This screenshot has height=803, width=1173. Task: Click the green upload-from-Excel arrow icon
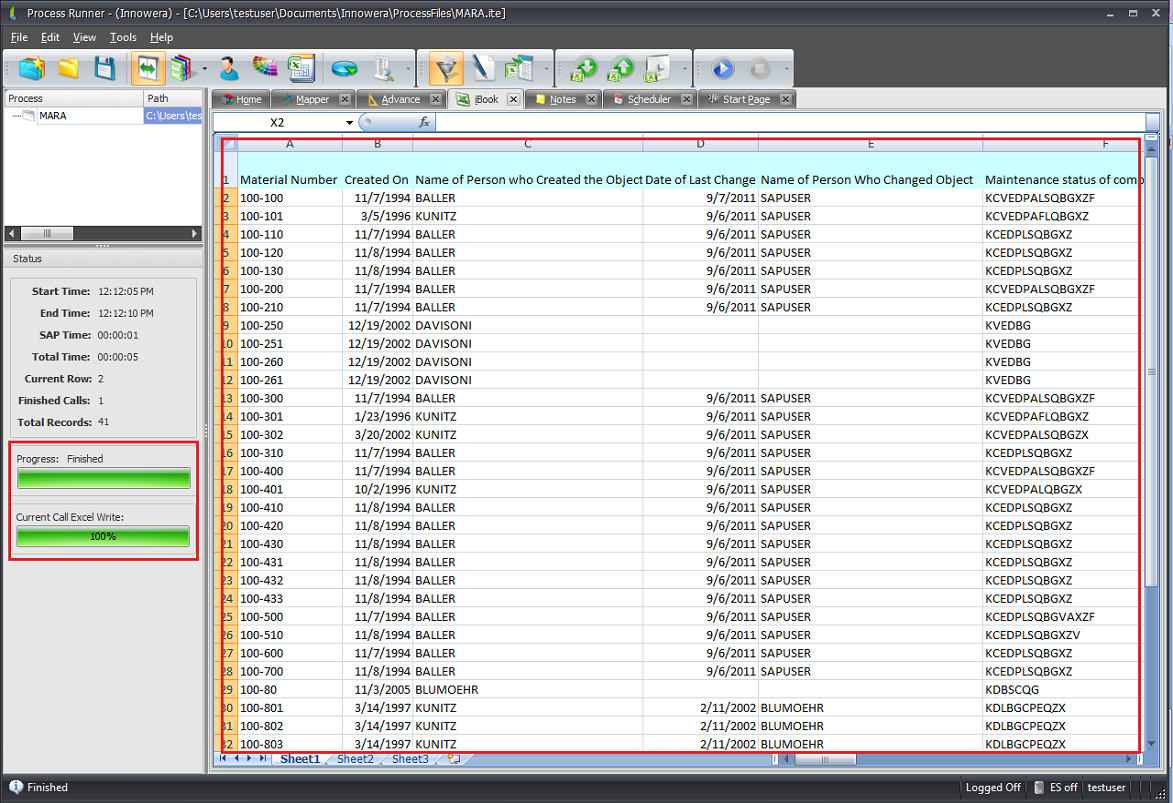pos(621,69)
